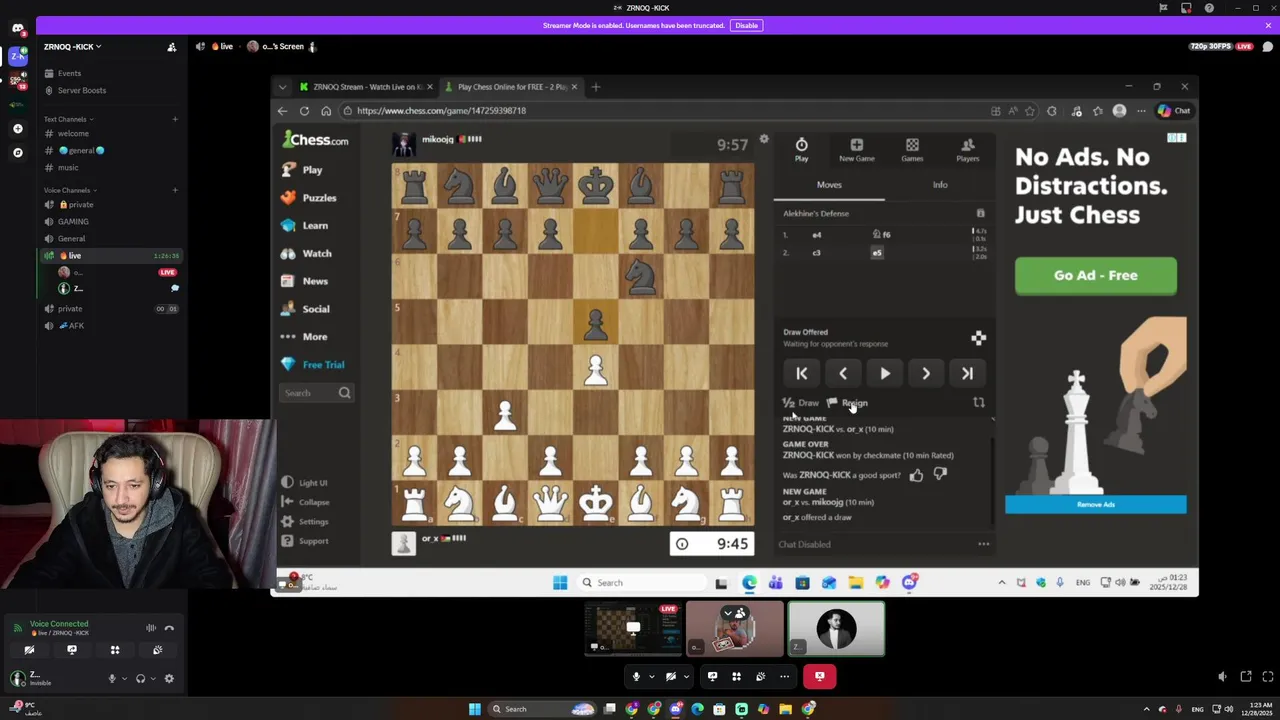Open the soundboard in call controls
1280x720 pixels.
(x=760, y=677)
